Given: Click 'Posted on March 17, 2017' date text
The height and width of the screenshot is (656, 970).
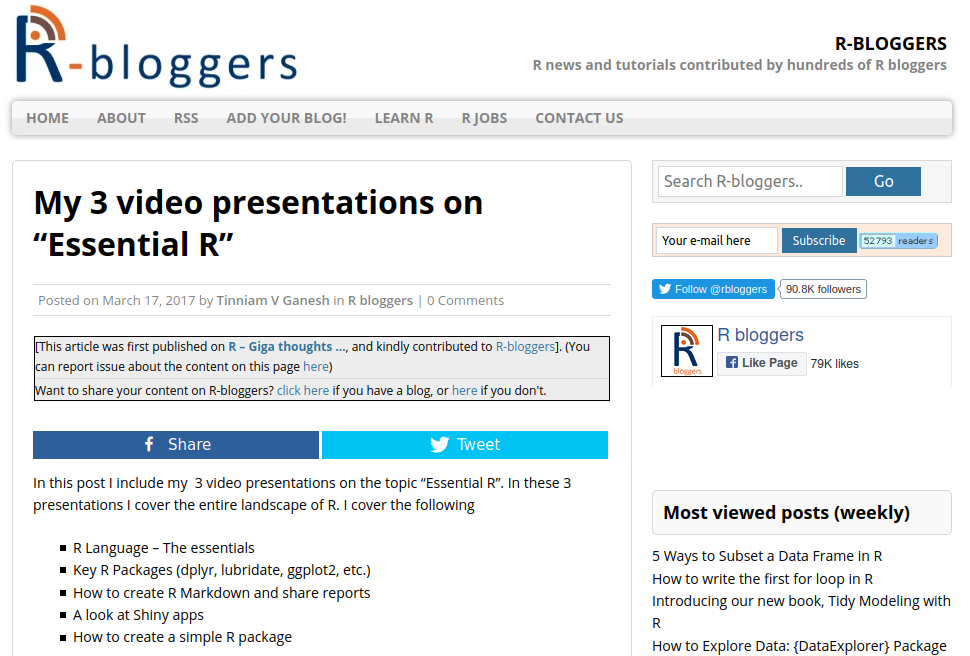Looking at the screenshot, I should point(116,300).
